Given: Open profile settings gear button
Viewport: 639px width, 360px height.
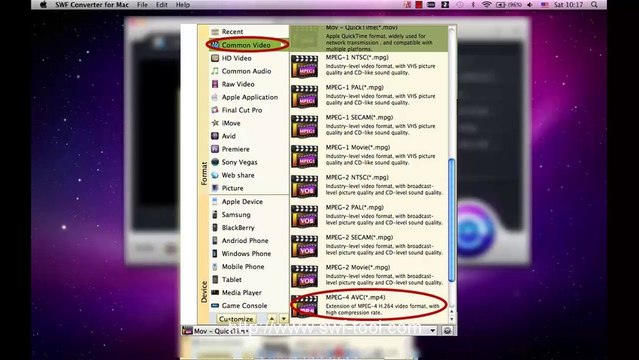Looking at the screenshot, I should tap(447, 331).
